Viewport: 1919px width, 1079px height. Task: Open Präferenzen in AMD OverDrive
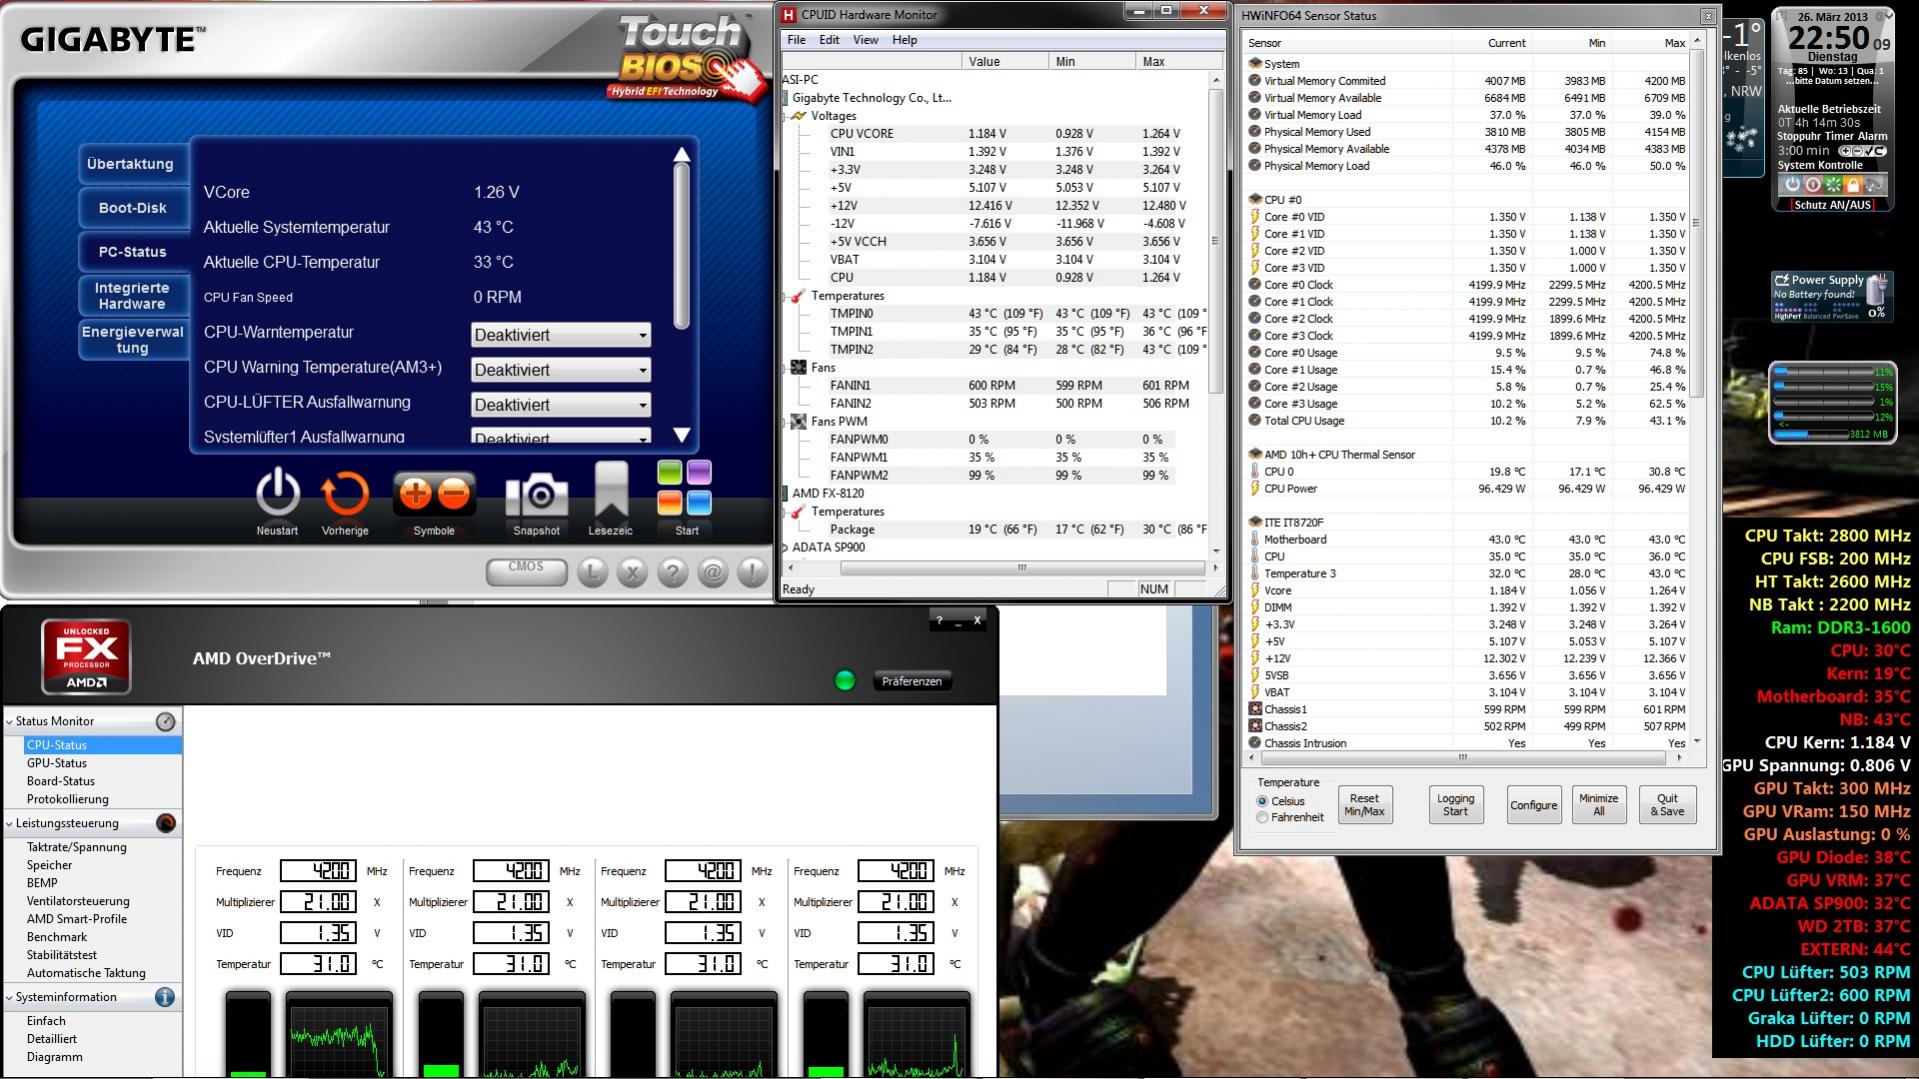click(x=912, y=681)
